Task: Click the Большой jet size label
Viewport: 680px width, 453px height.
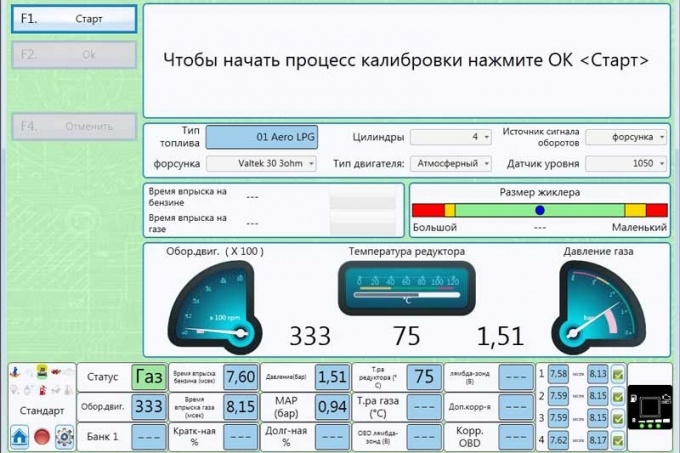Action: (x=435, y=227)
